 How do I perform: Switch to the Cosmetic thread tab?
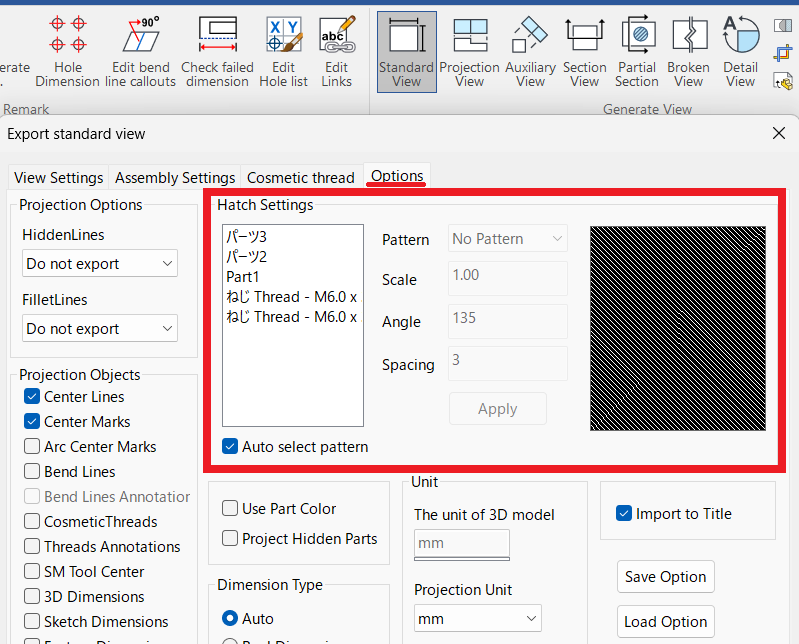(x=301, y=178)
